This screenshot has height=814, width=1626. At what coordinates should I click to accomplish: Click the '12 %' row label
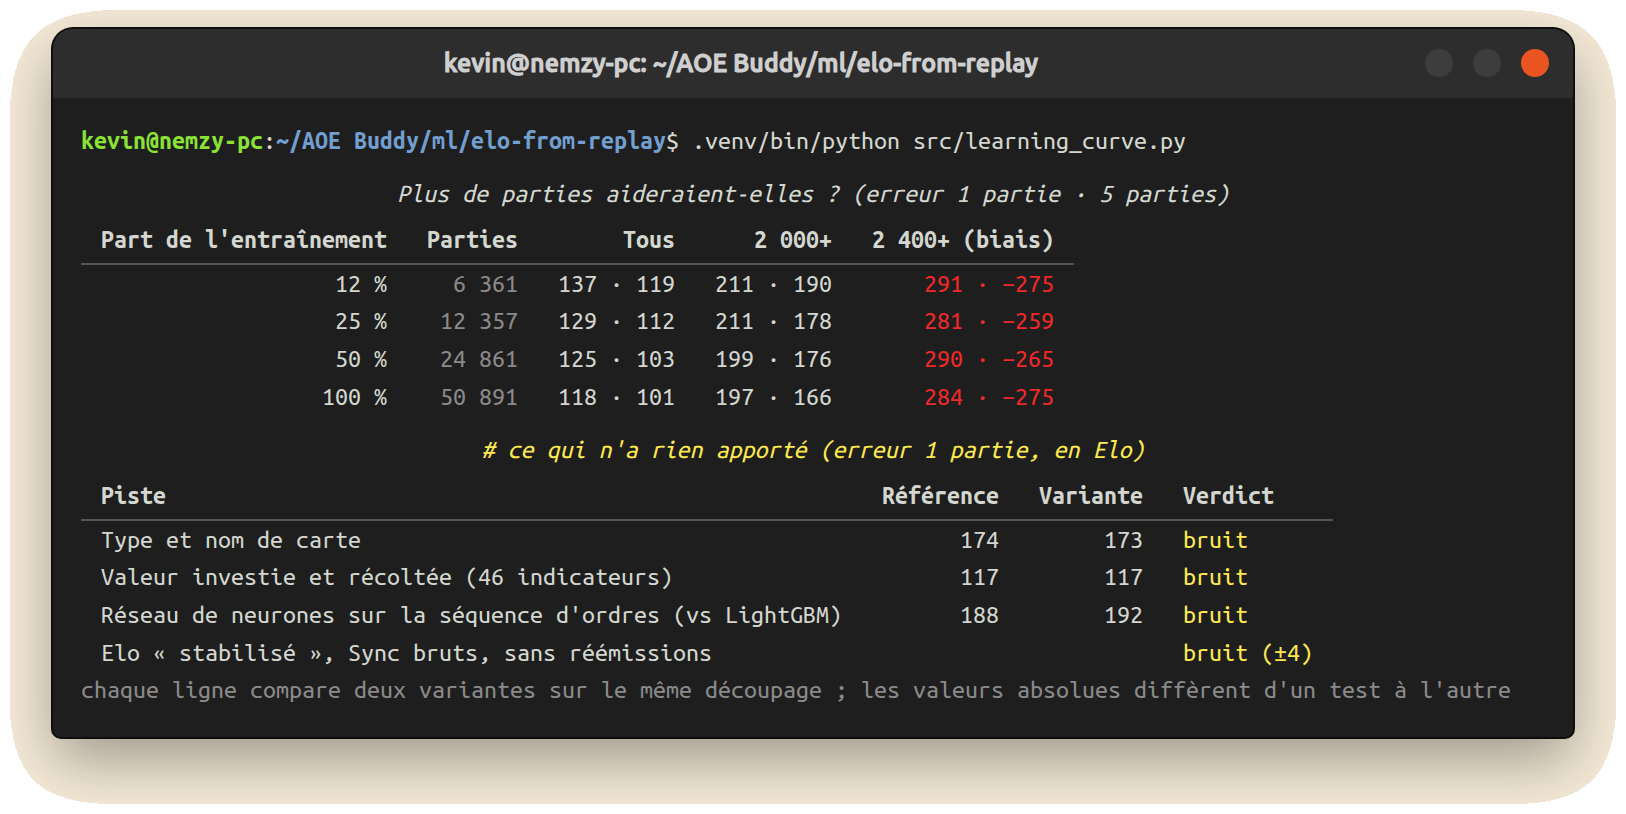(361, 284)
